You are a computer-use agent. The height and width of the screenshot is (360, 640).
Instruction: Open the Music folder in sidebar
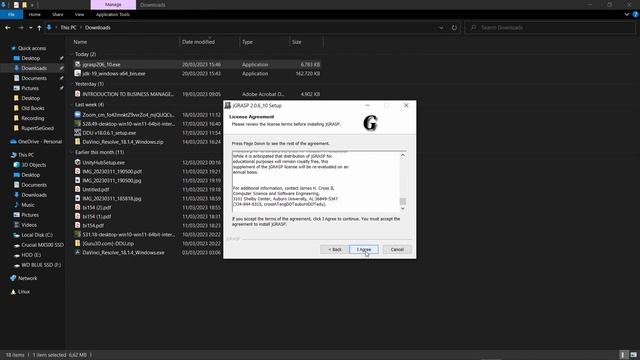pos(28,205)
